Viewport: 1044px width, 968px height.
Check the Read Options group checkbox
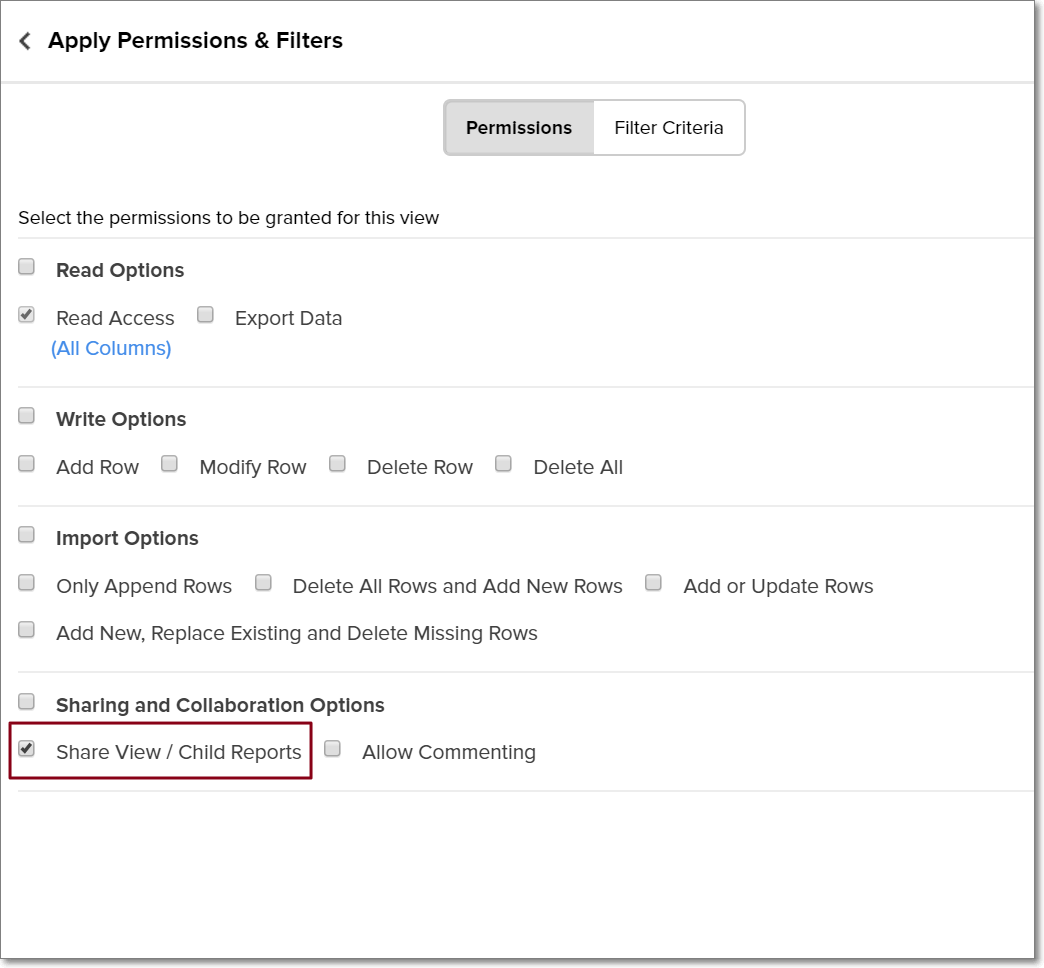[27, 266]
